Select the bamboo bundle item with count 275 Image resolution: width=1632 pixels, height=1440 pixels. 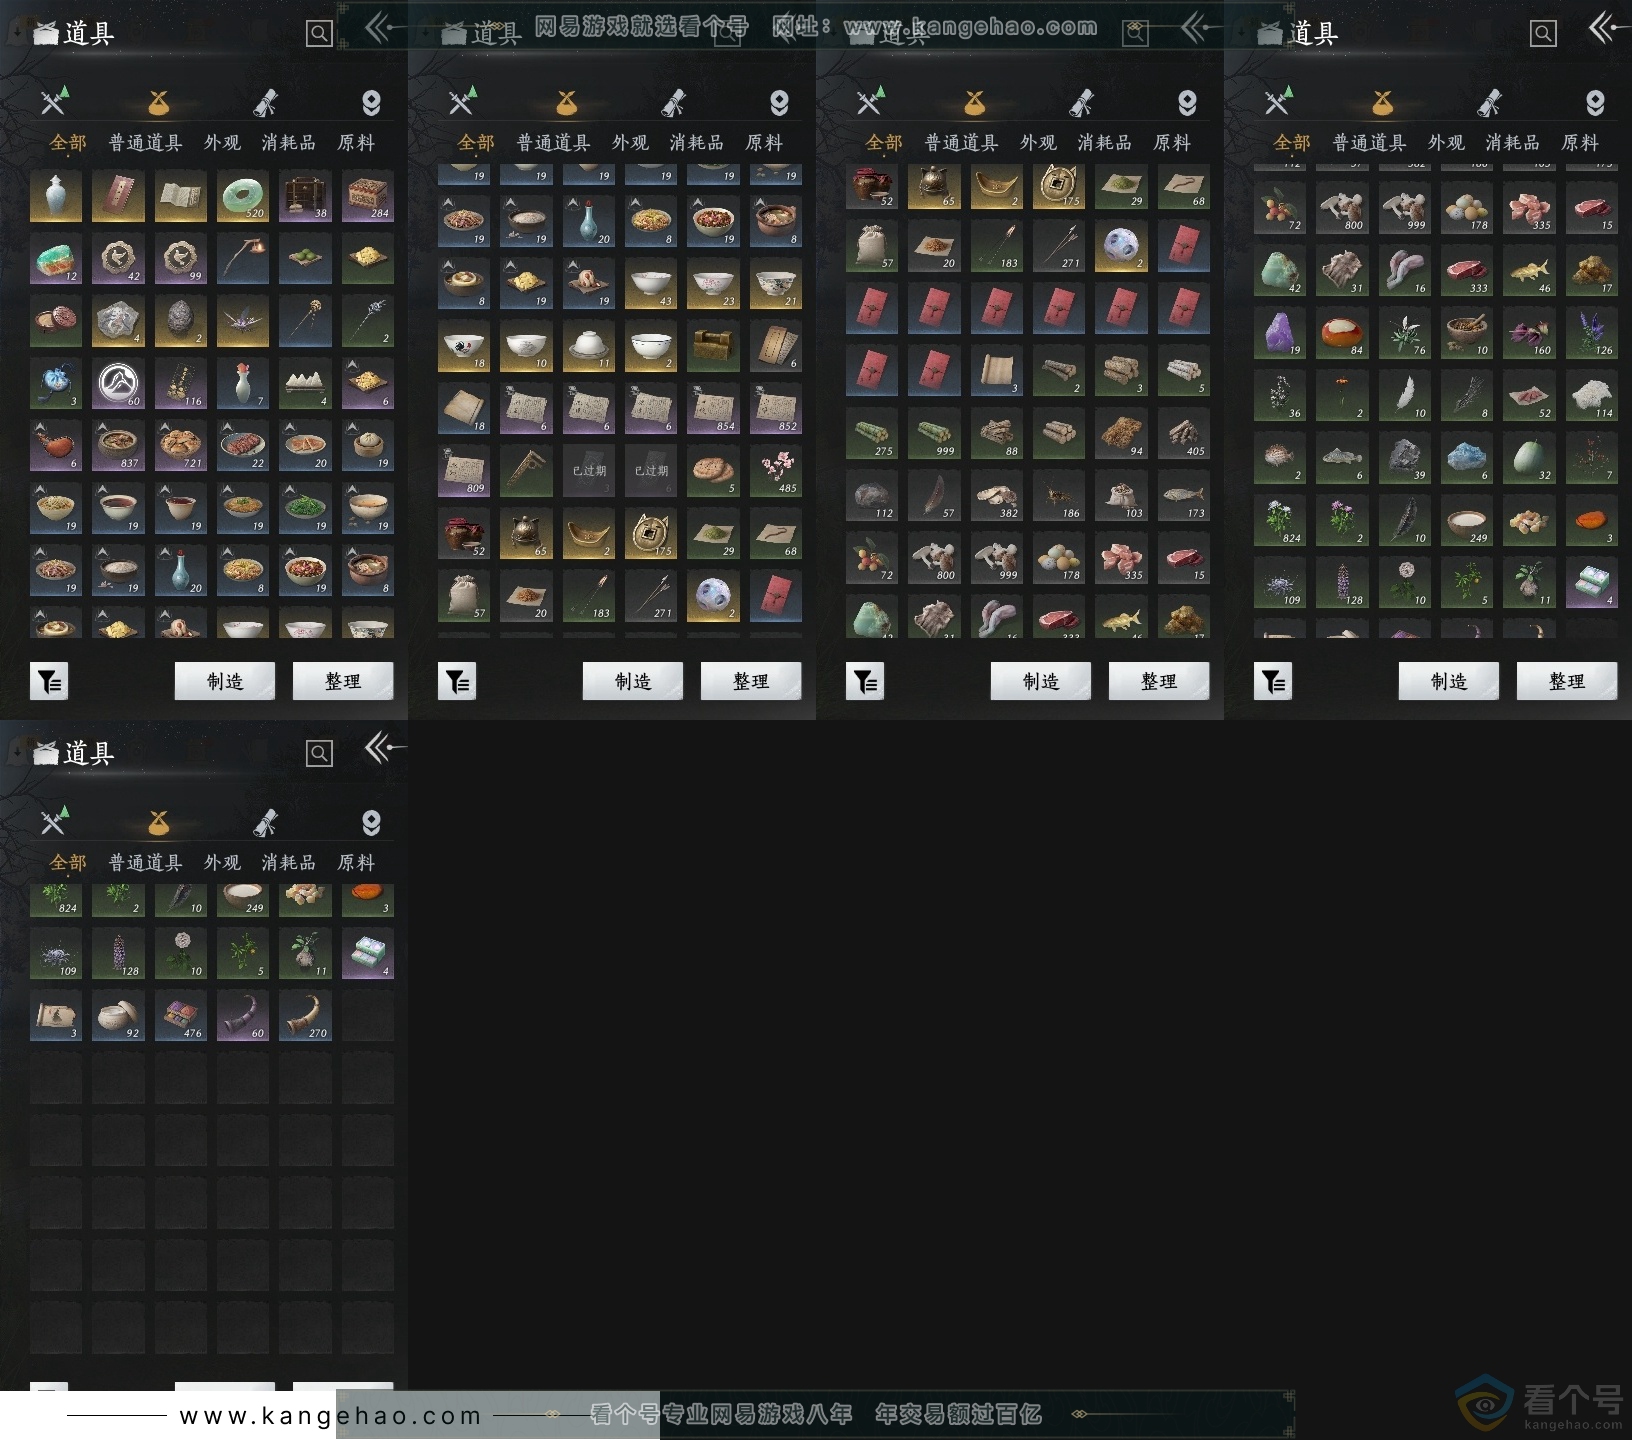872,433
